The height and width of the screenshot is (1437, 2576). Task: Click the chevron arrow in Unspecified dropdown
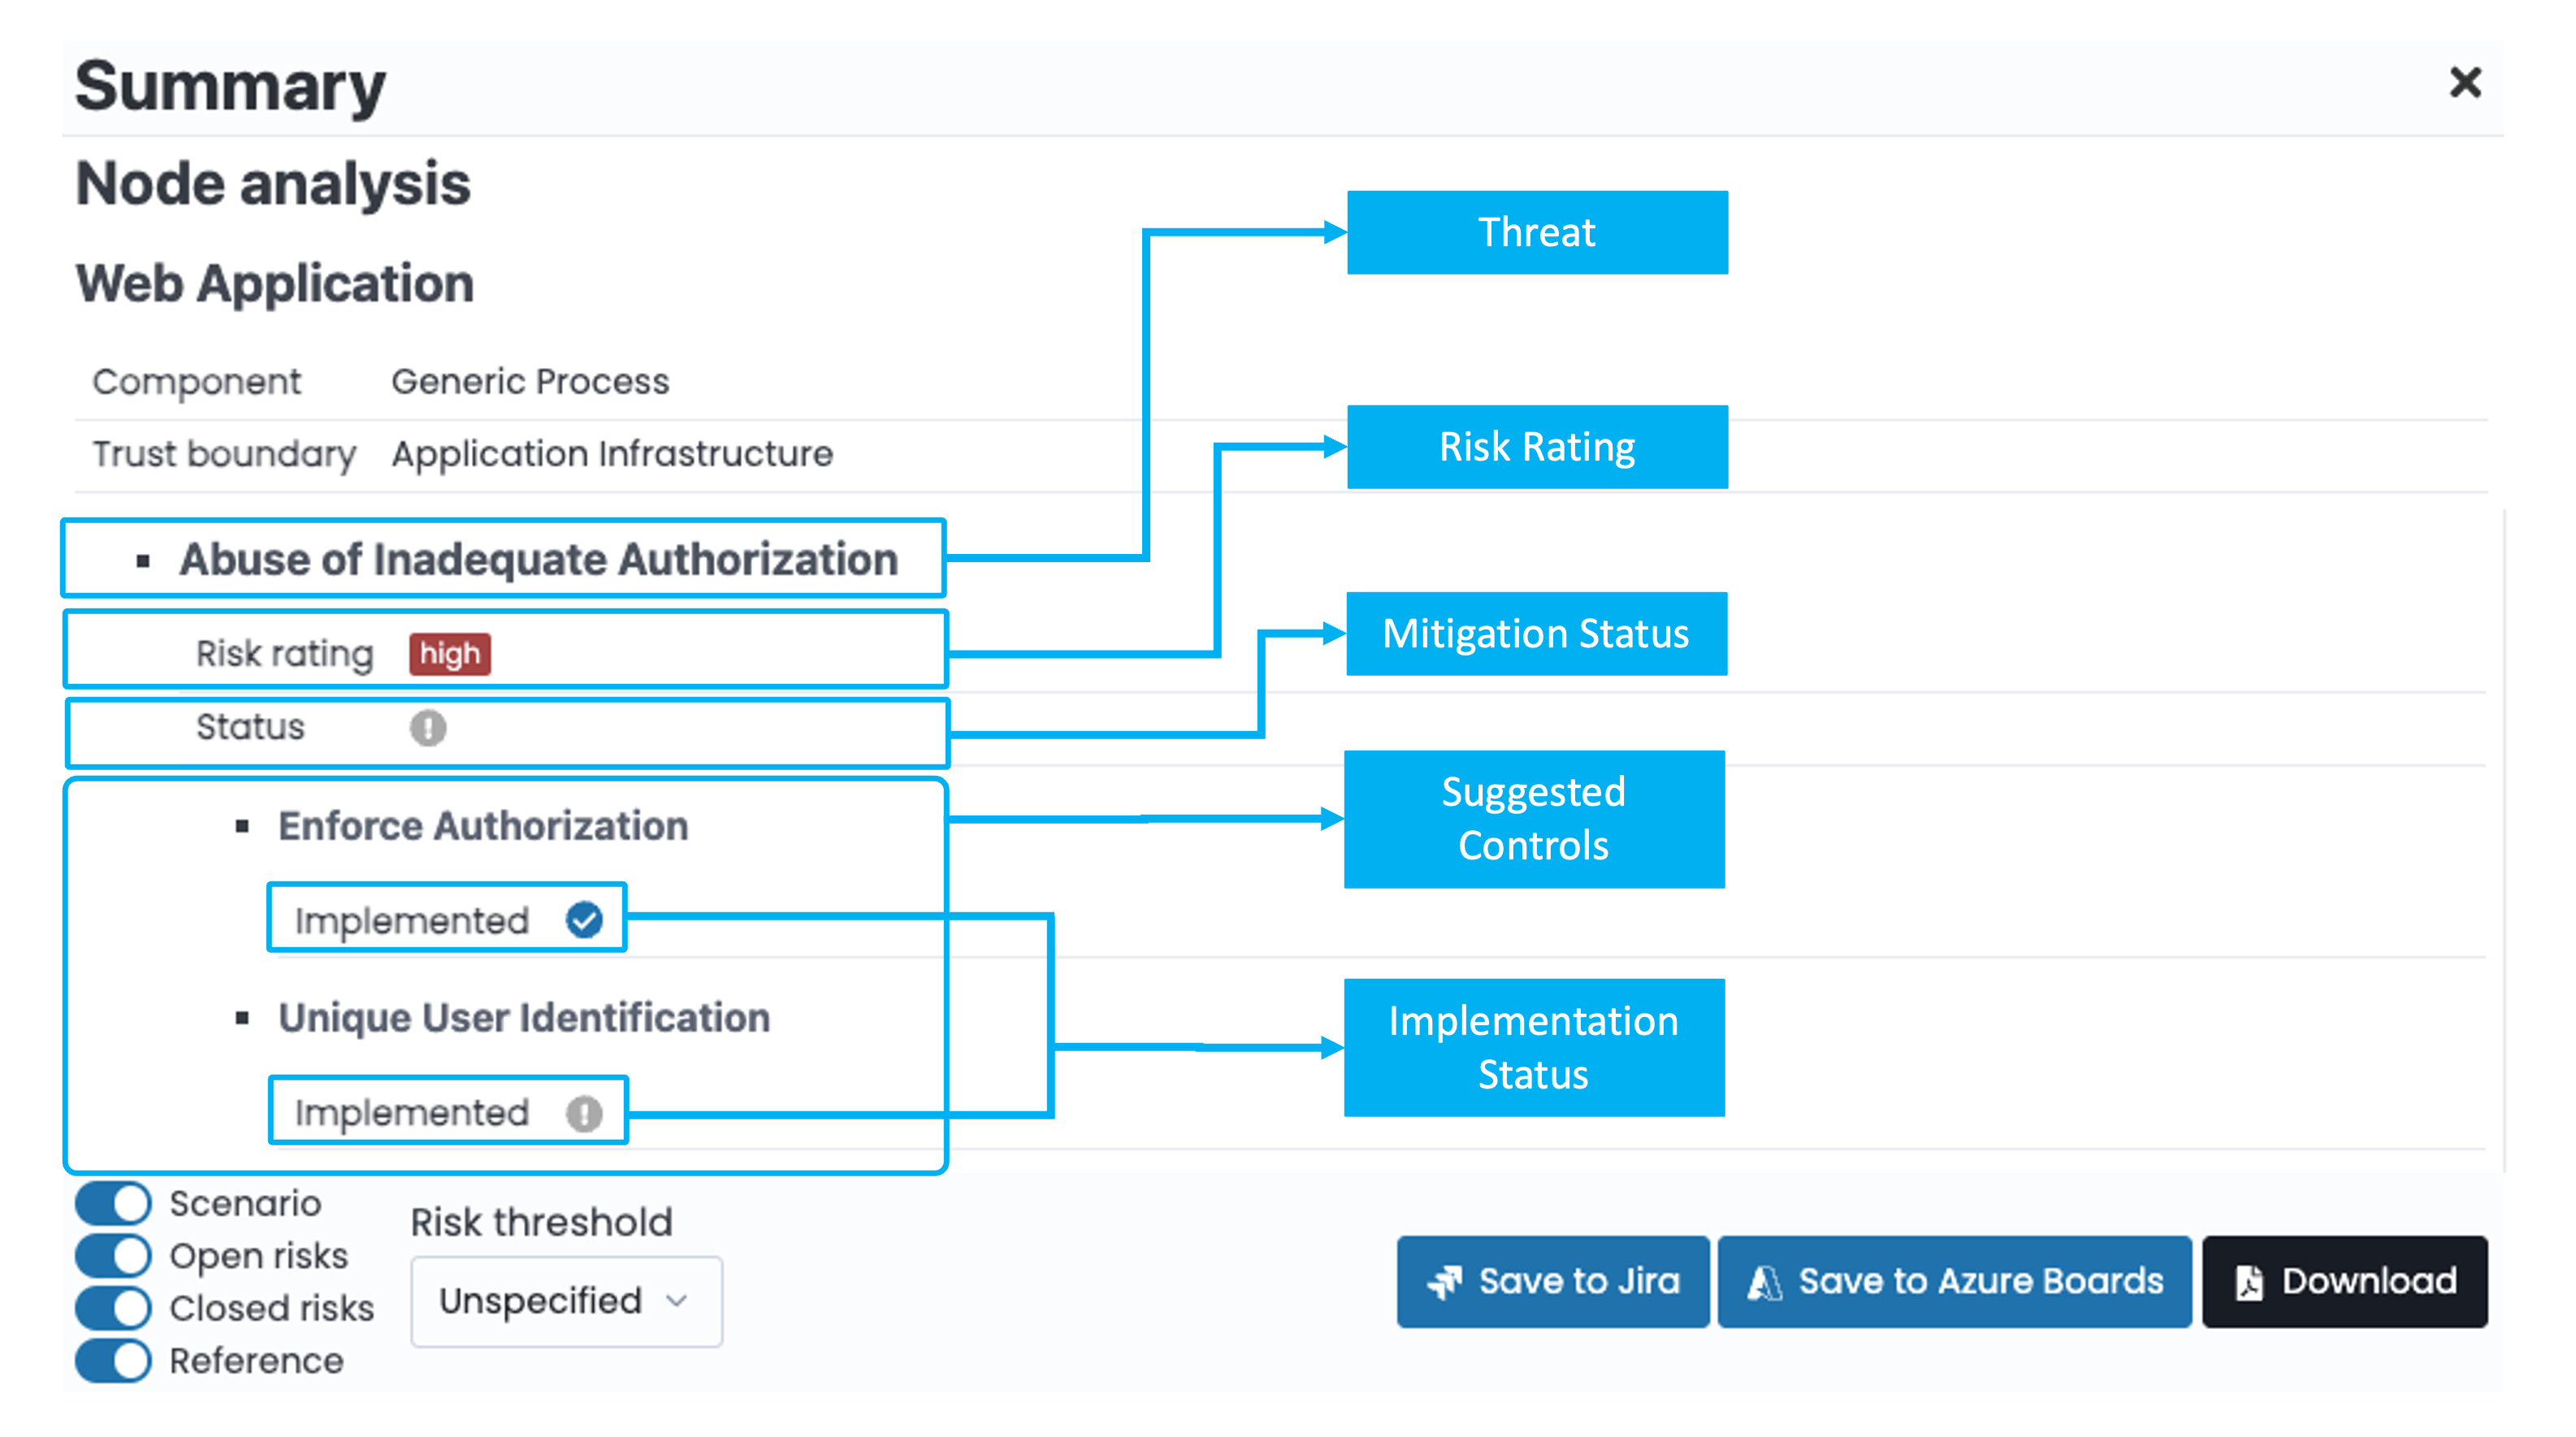(677, 1301)
